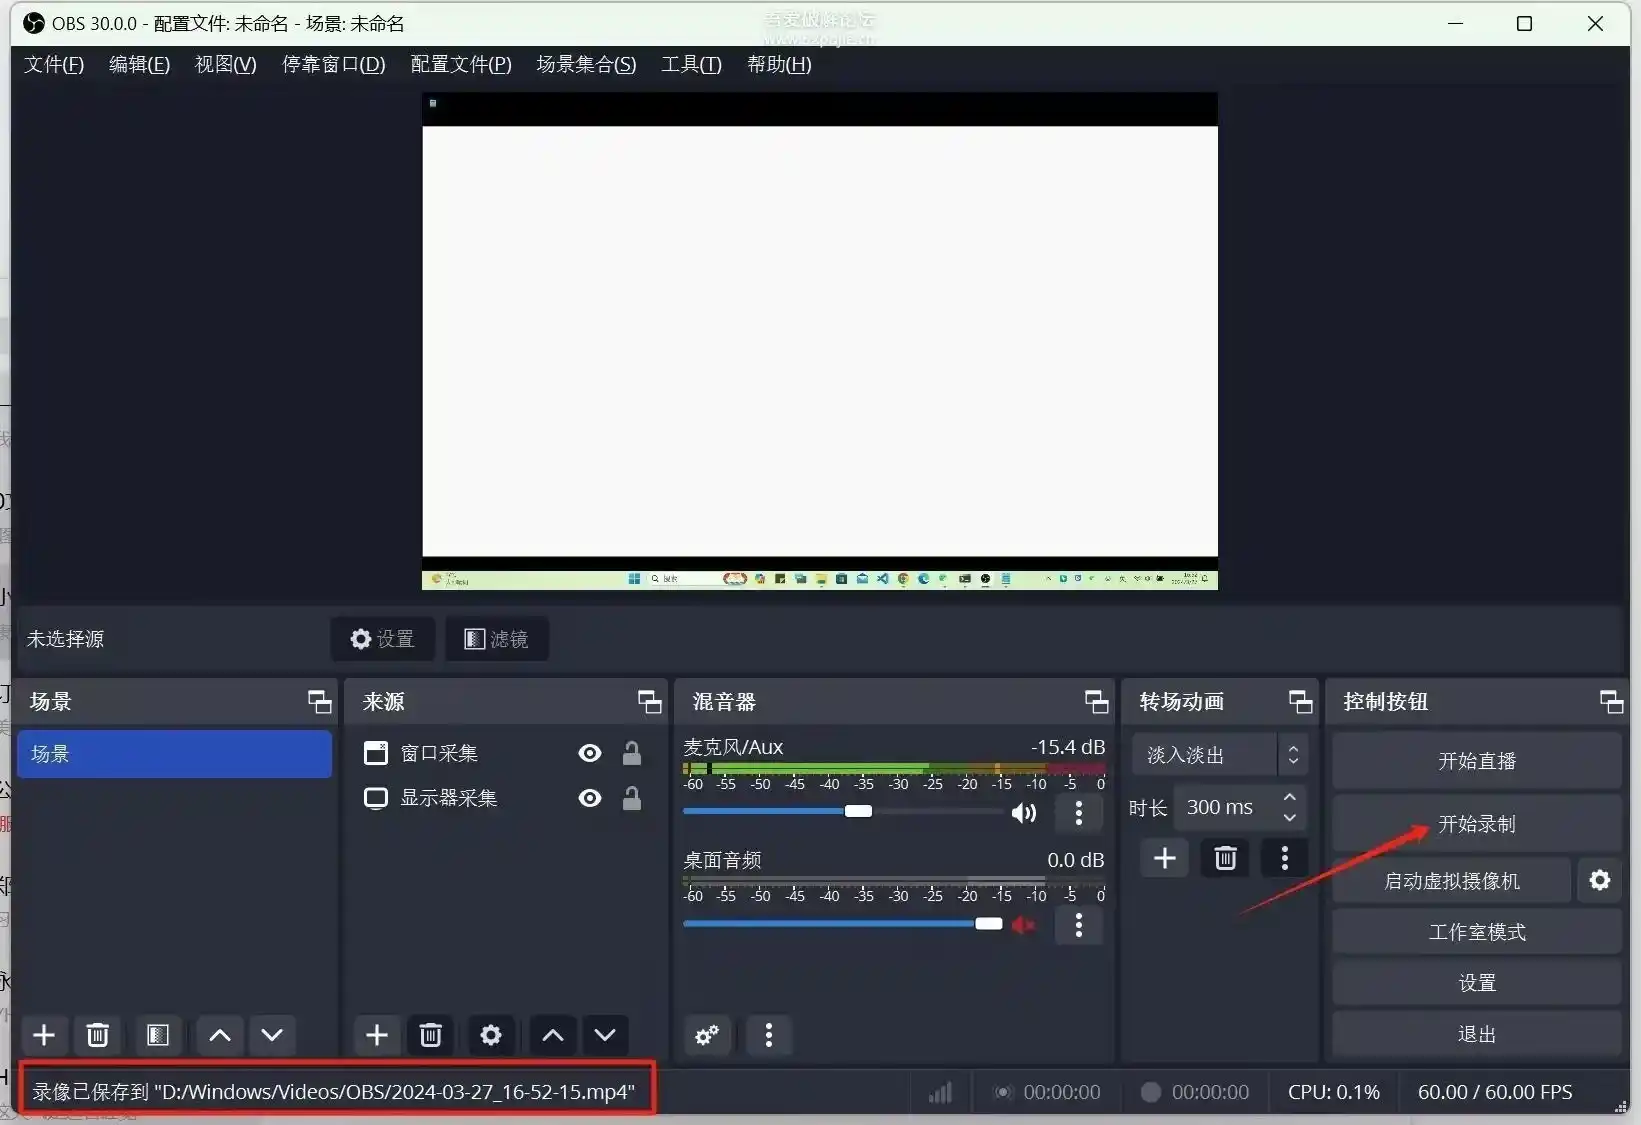The width and height of the screenshot is (1641, 1125).
Task: Lock the 显示器采集 source
Action: tap(631, 798)
